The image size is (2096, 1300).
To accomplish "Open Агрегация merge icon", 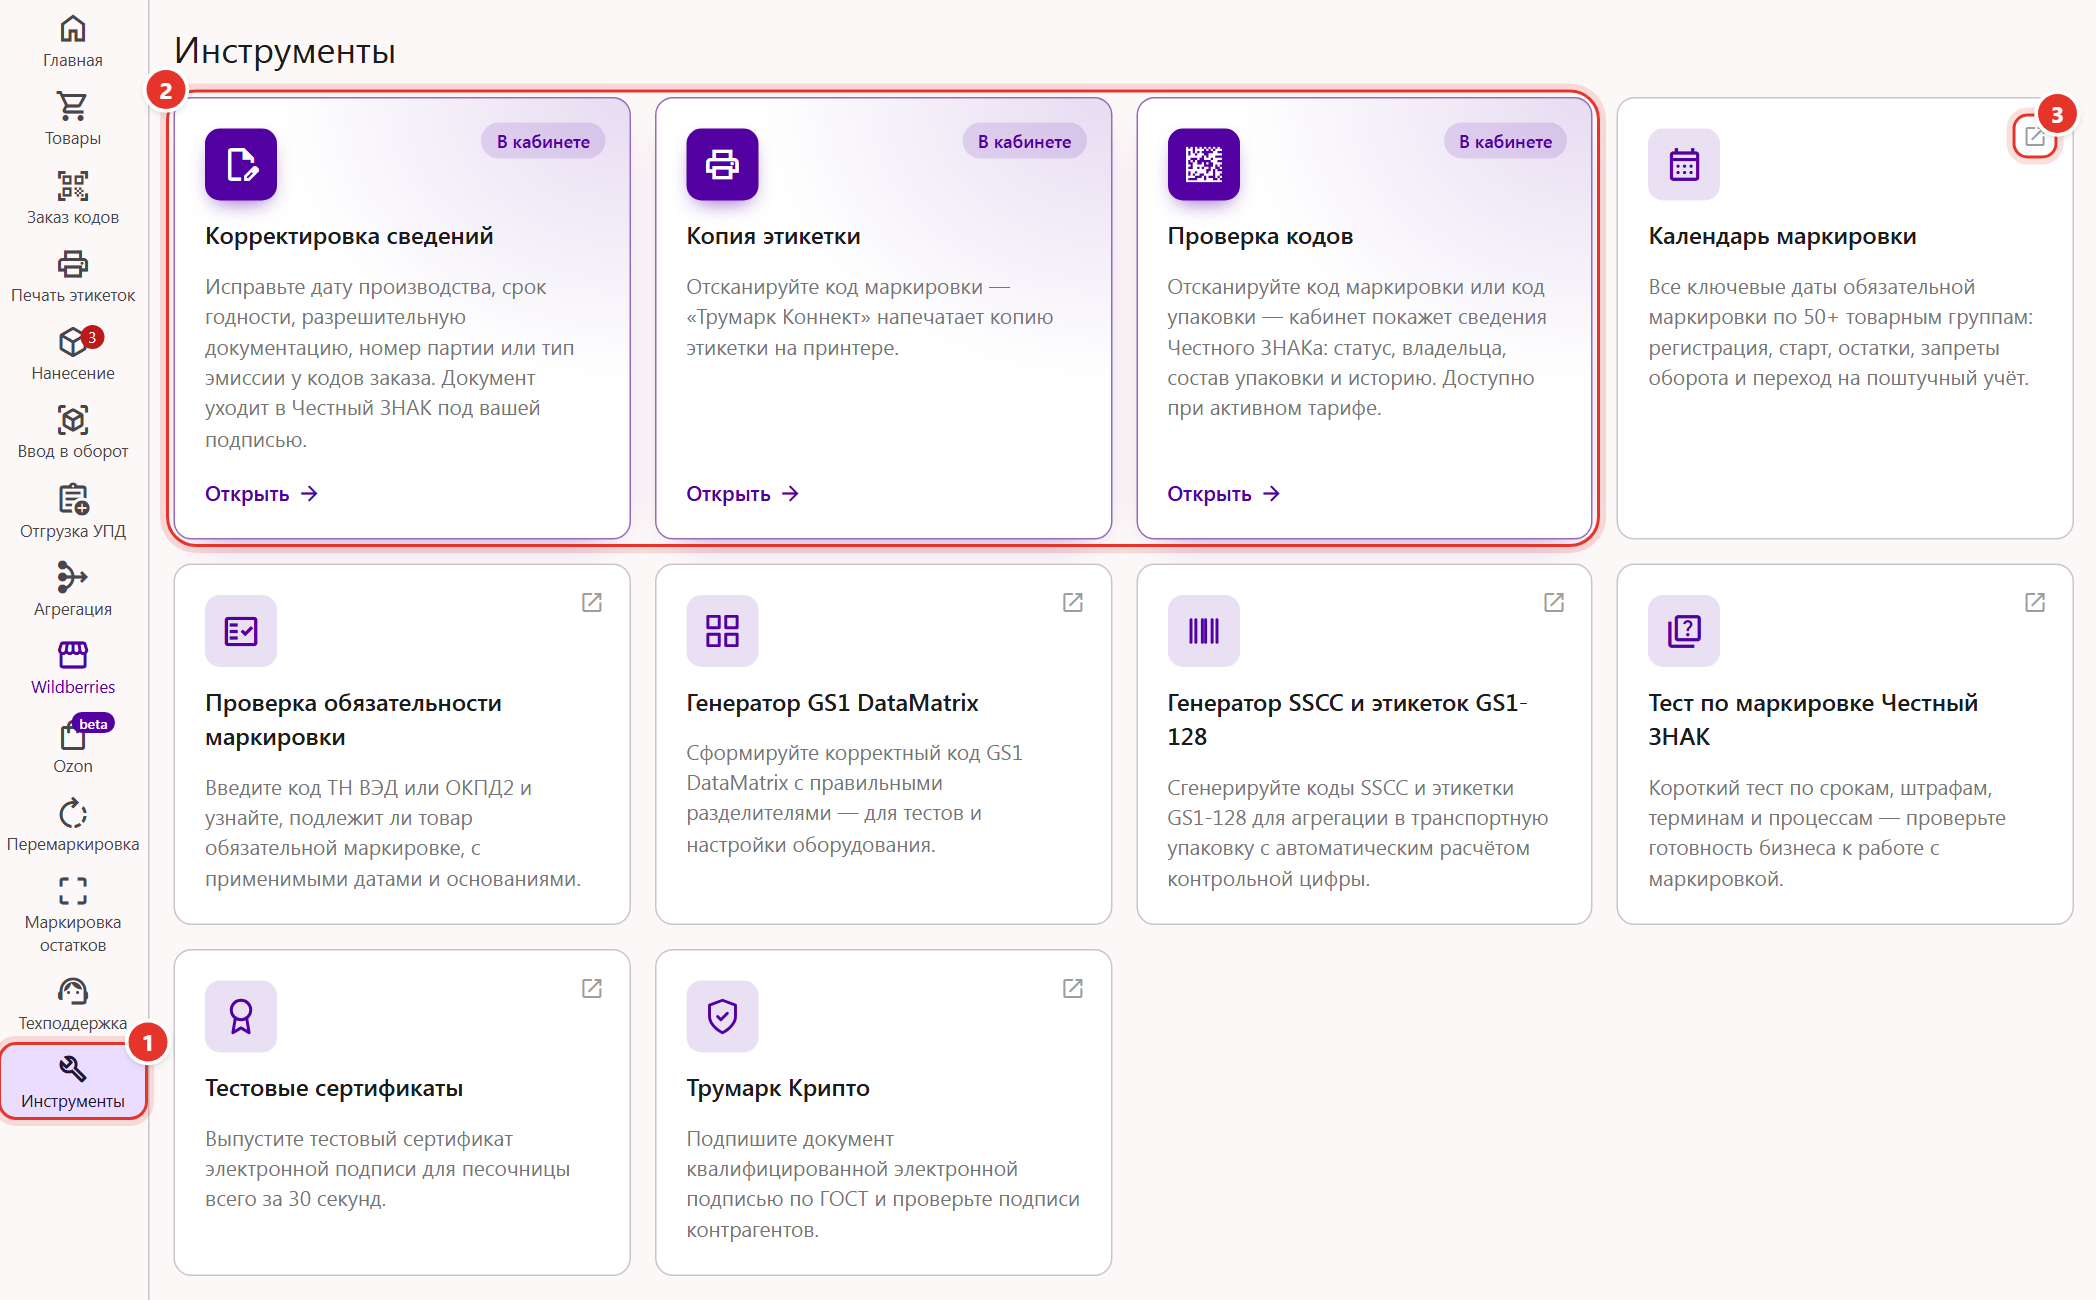I will click(x=73, y=577).
